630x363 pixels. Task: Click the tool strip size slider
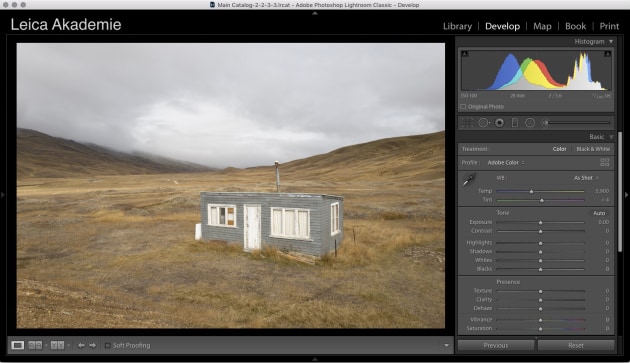(x=577, y=123)
